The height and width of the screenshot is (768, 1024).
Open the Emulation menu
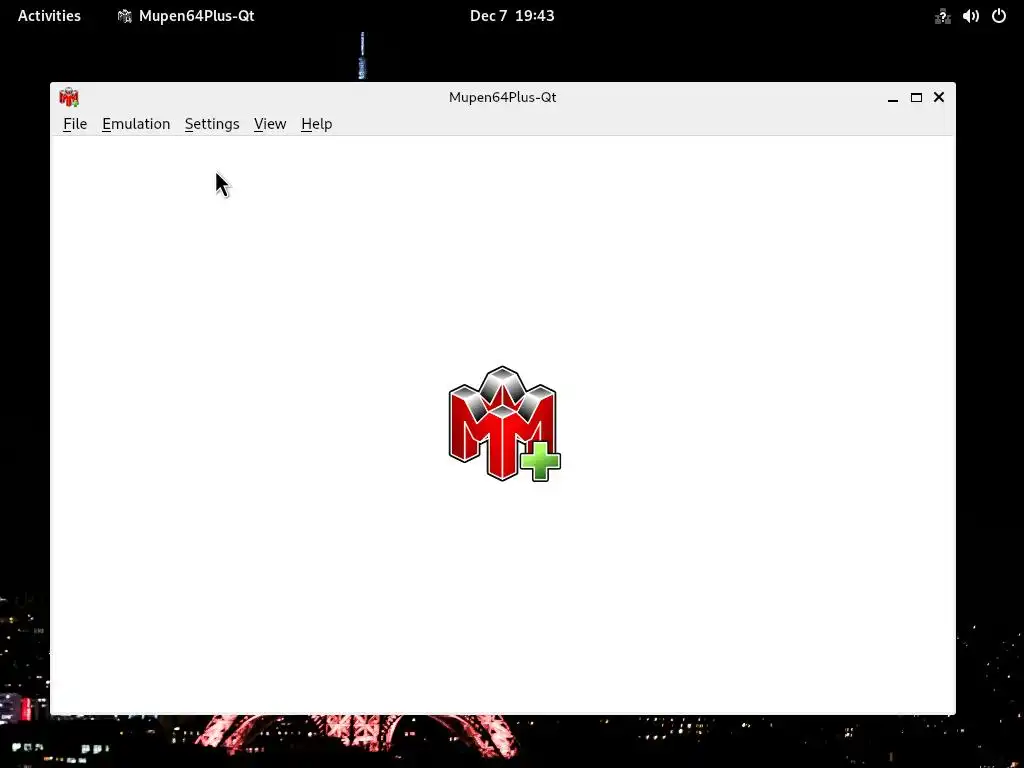pos(136,124)
